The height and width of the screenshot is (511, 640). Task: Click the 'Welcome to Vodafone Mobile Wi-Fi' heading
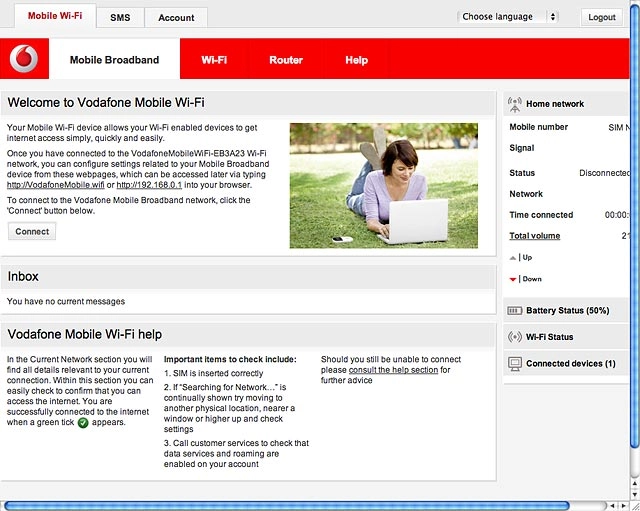(x=106, y=102)
